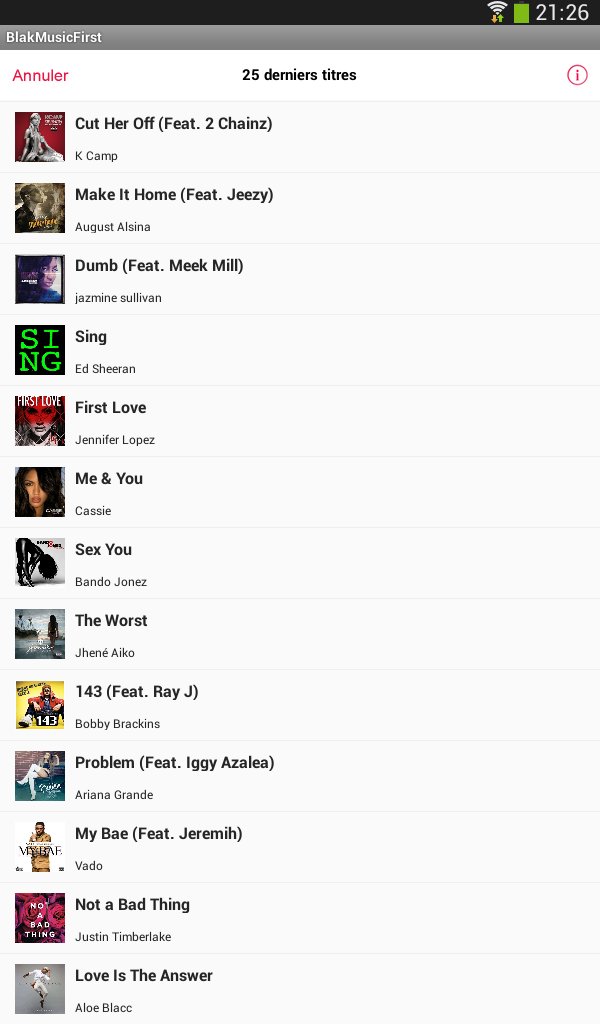Select the green SING album cover
The height and width of the screenshot is (1024, 600).
(x=40, y=350)
